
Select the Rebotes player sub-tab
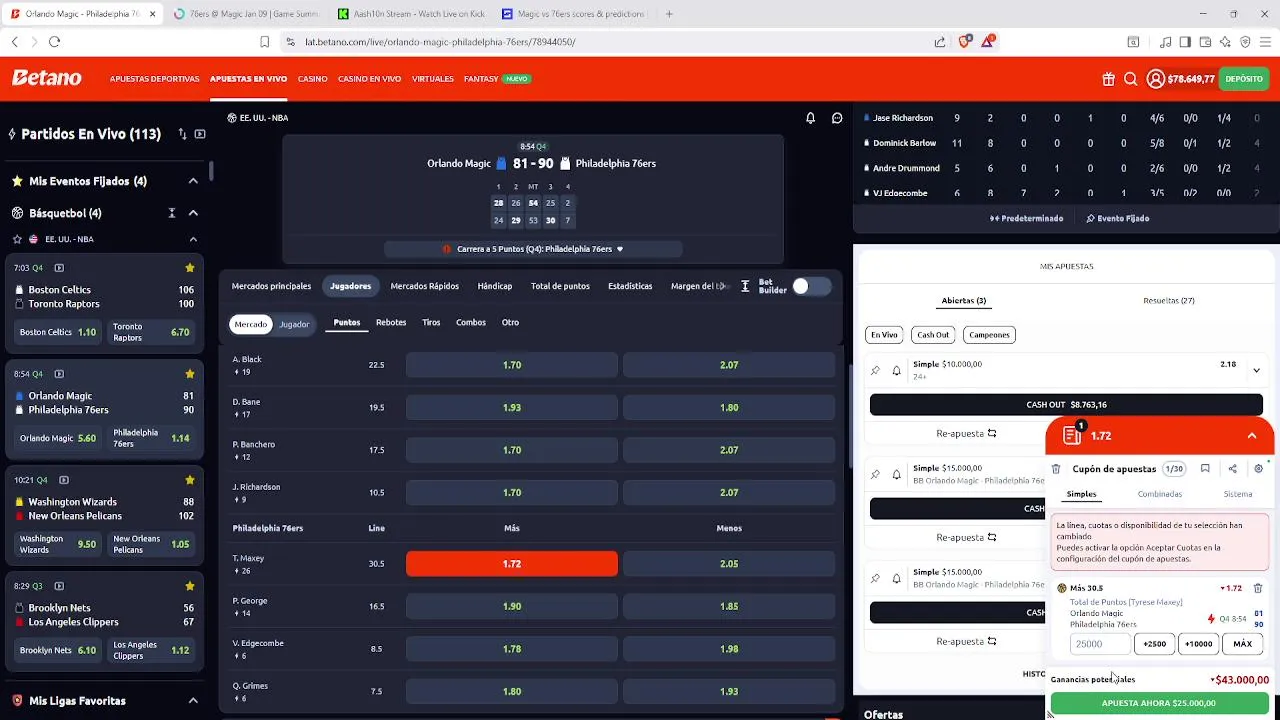391,322
